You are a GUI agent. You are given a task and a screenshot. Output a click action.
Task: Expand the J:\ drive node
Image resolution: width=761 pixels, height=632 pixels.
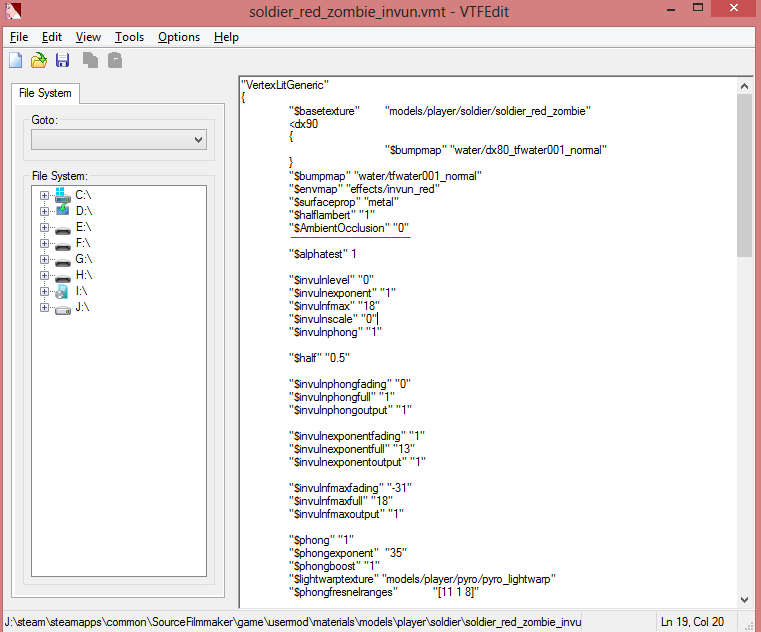pos(44,307)
